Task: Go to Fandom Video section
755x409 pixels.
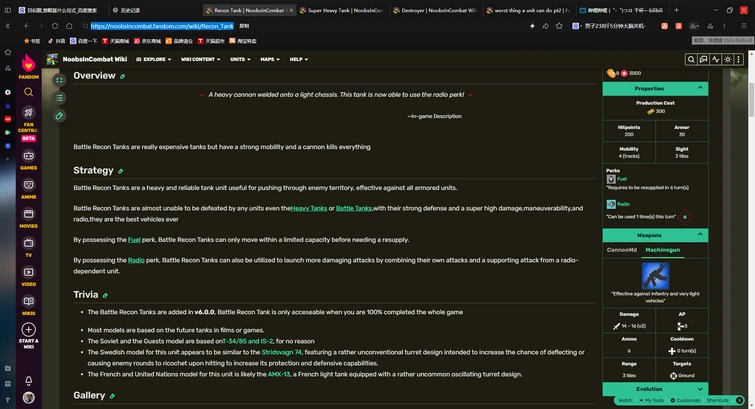Action: [28, 276]
